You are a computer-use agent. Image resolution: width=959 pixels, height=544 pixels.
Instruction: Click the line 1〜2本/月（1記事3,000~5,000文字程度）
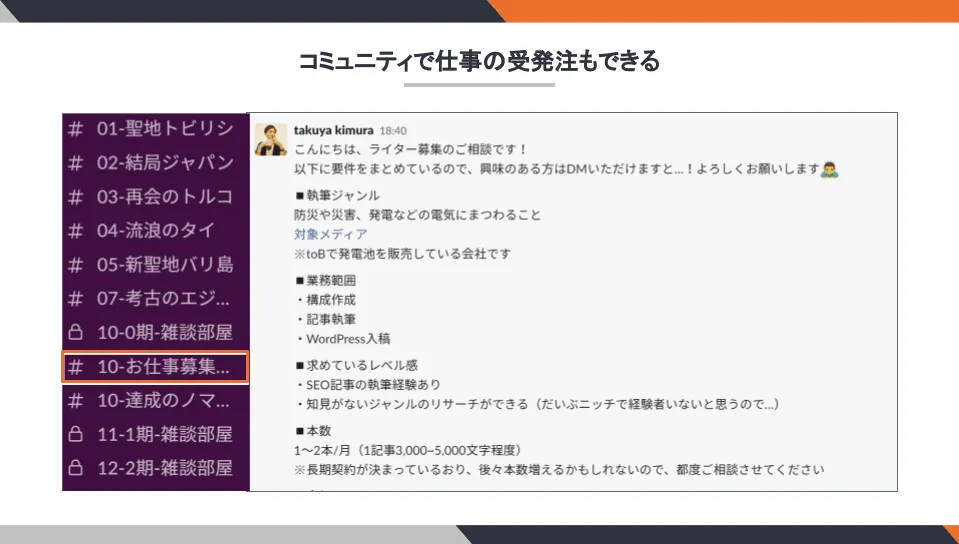click(x=408, y=450)
